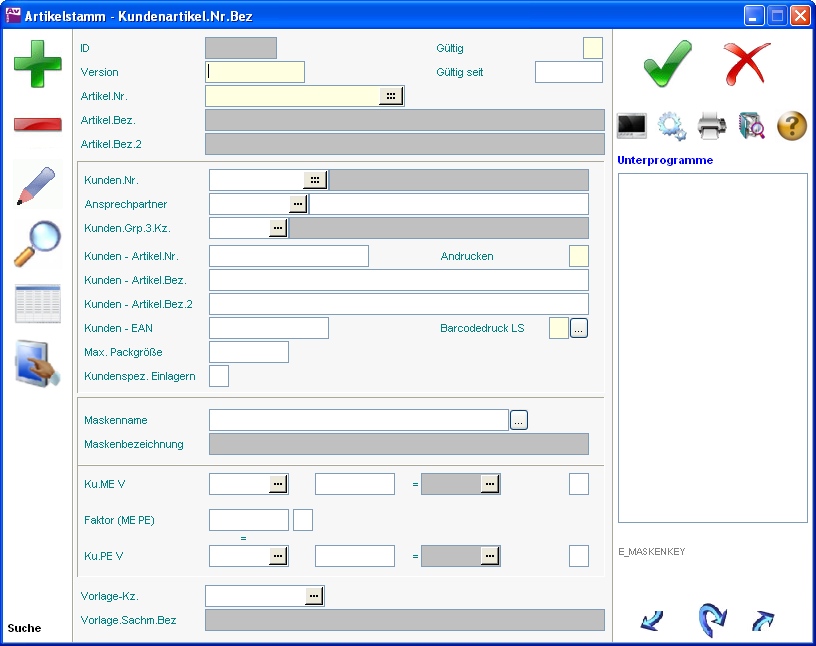
Task: Toggle the Andrucken checkbox
Action: point(579,256)
